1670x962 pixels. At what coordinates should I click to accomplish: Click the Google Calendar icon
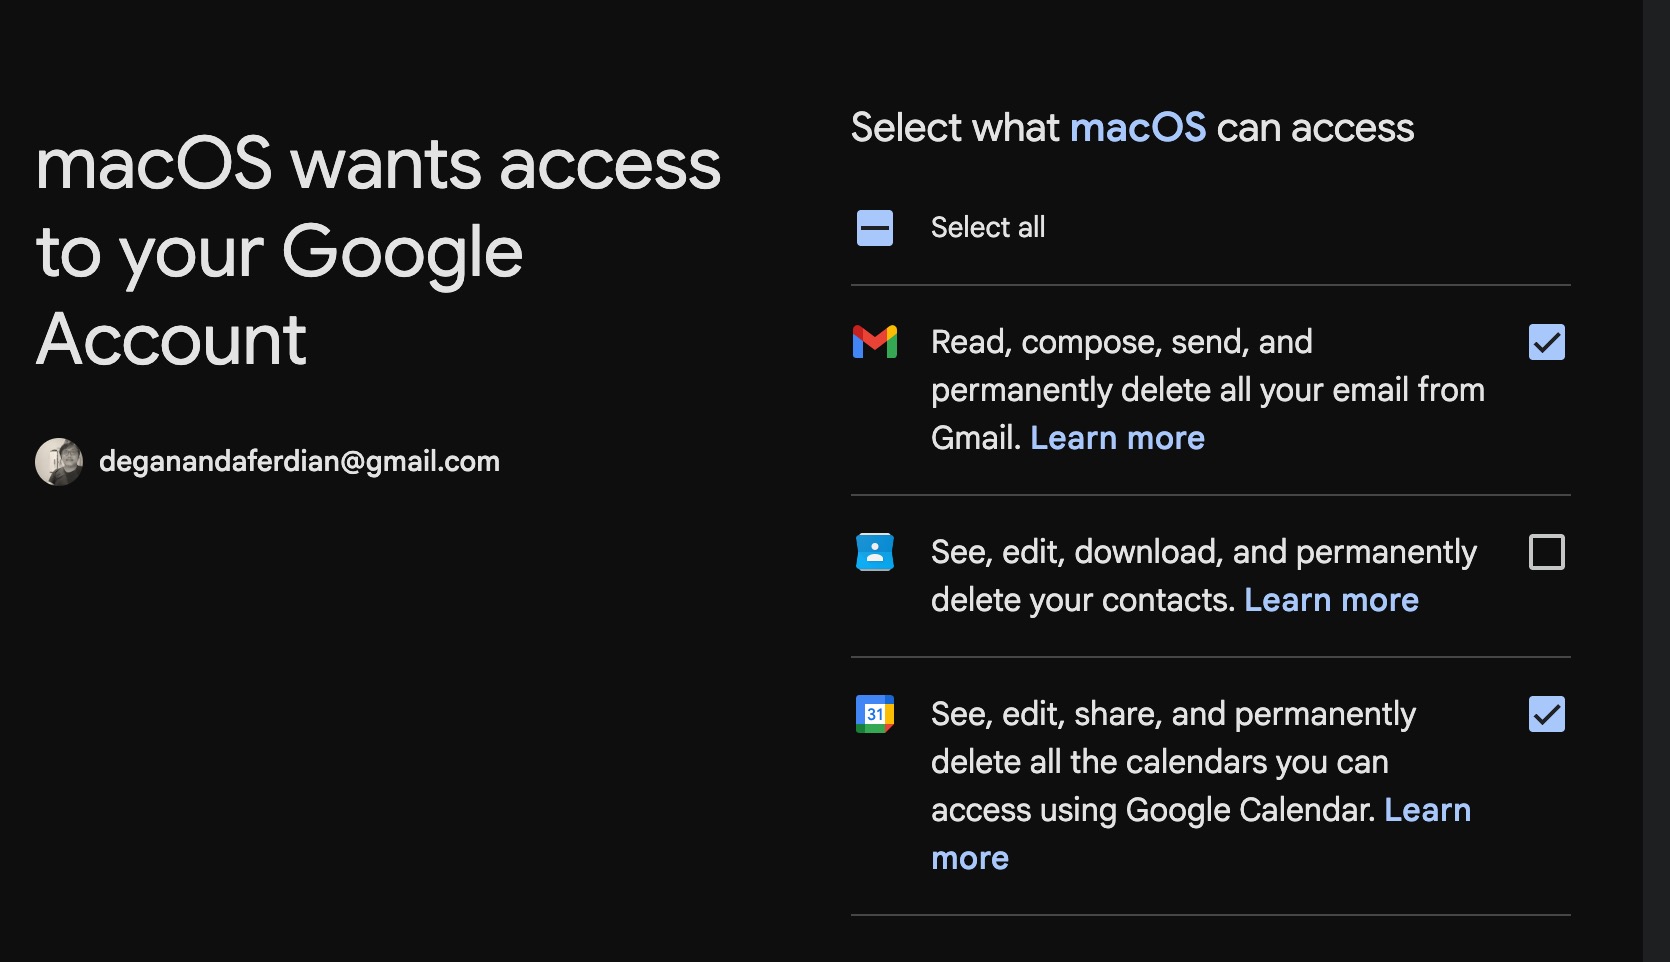(874, 714)
